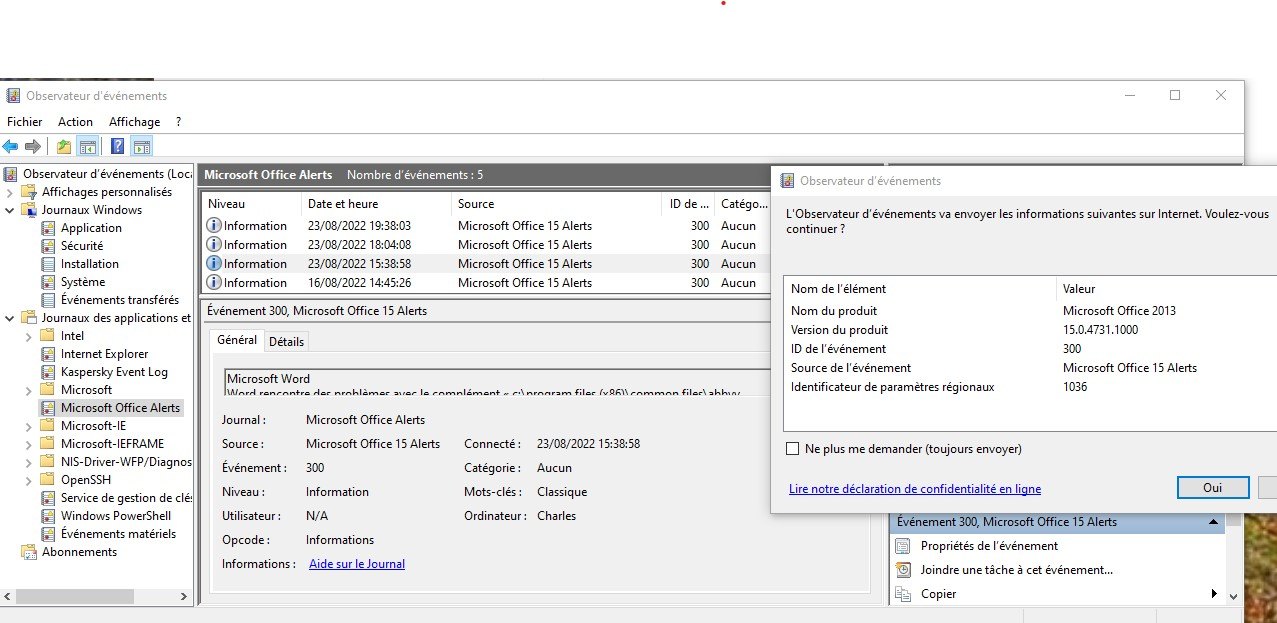The height and width of the screenshot is (623, 1277).
Task: Click Joindre une tâche à cet événement
Action: (1017, 570)
